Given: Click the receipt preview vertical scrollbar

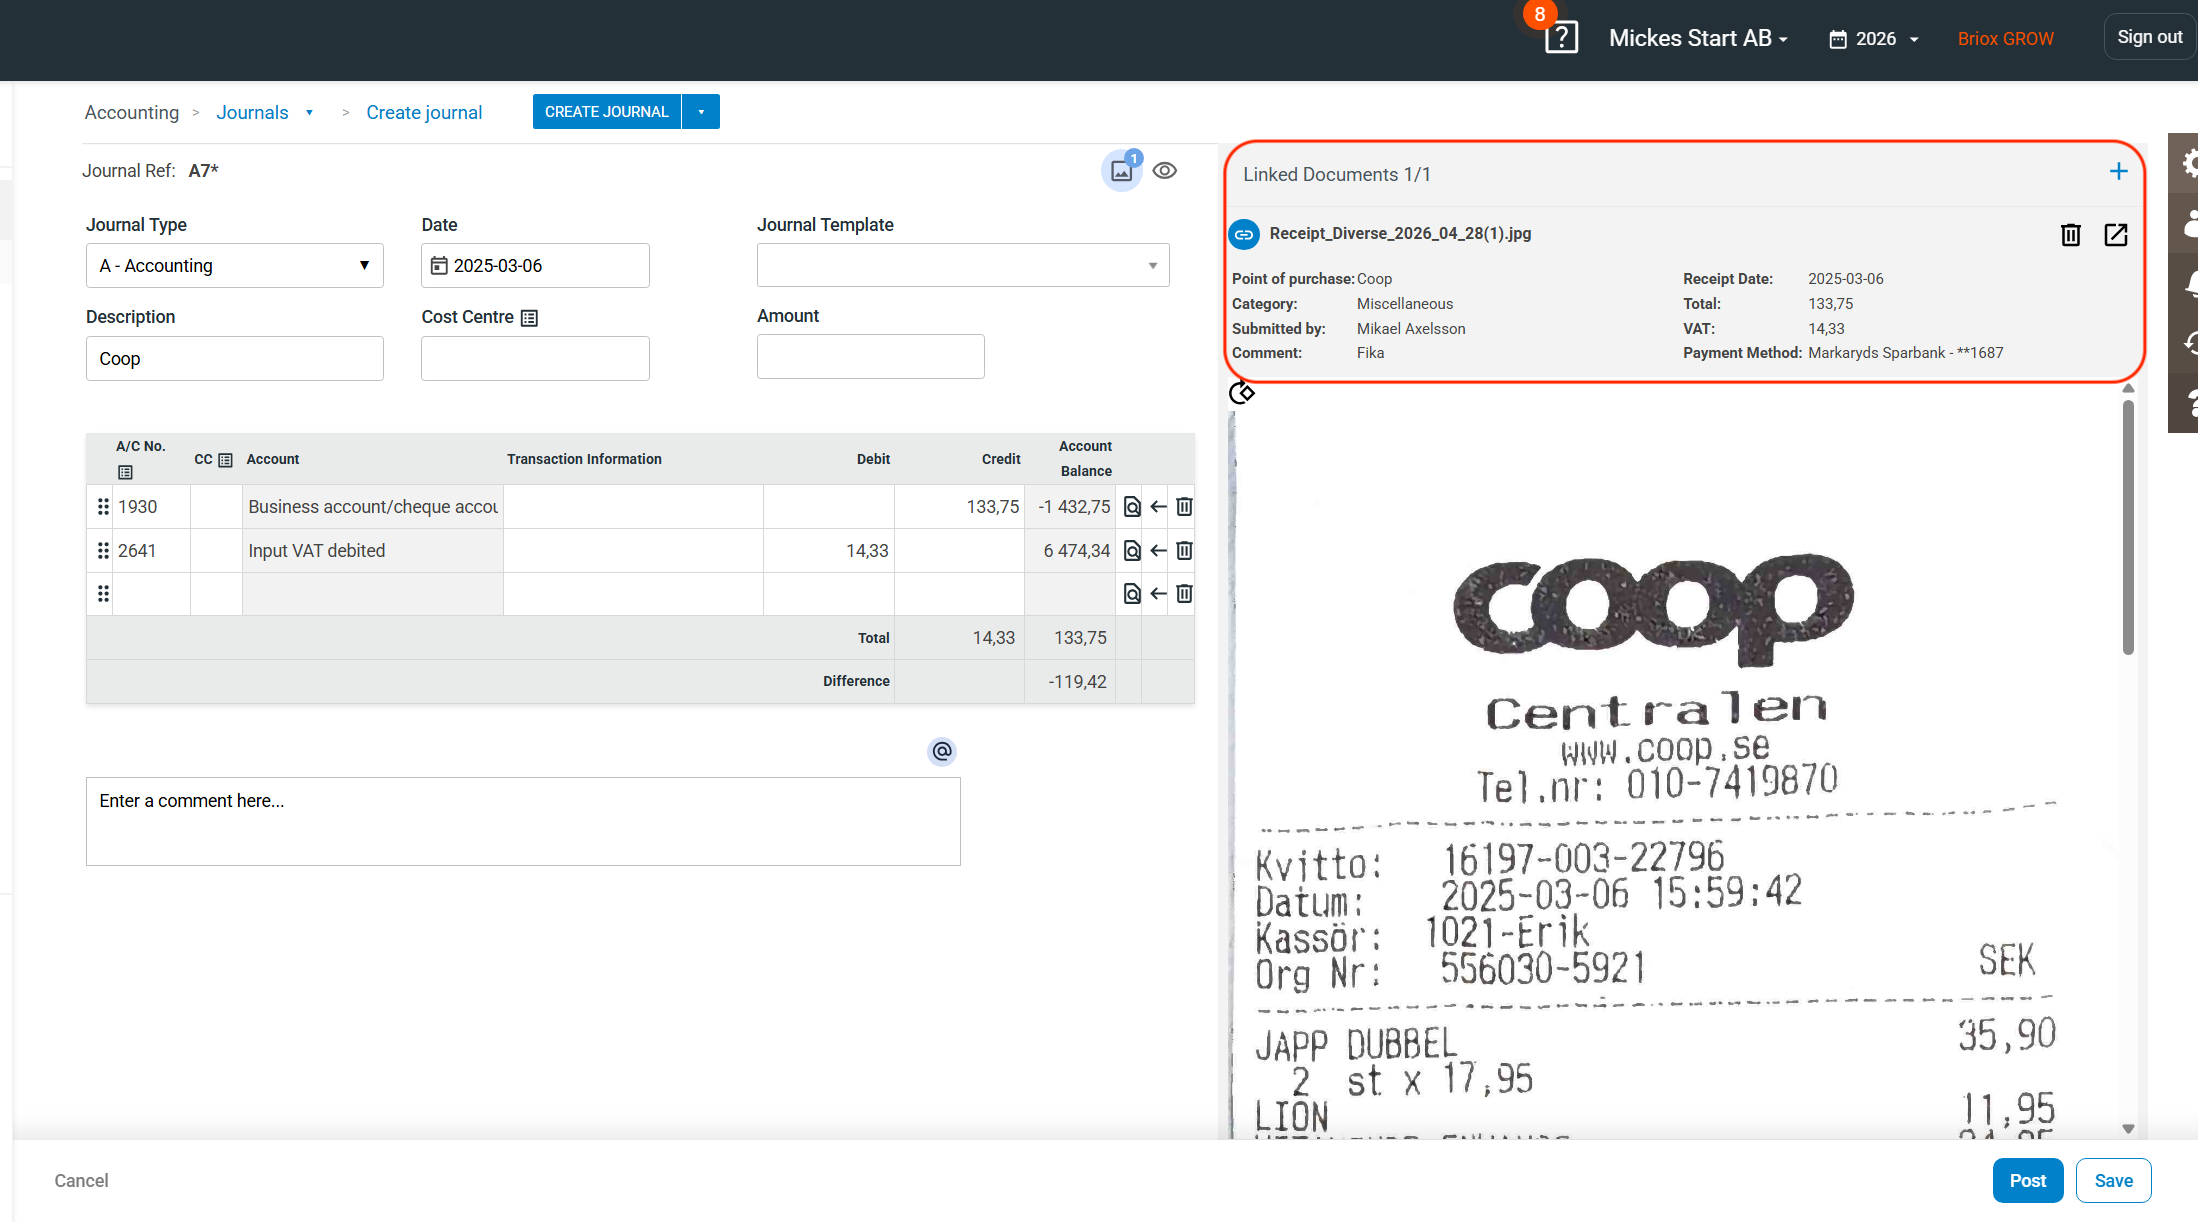Looking at the screenshot, I should 2128,528.
